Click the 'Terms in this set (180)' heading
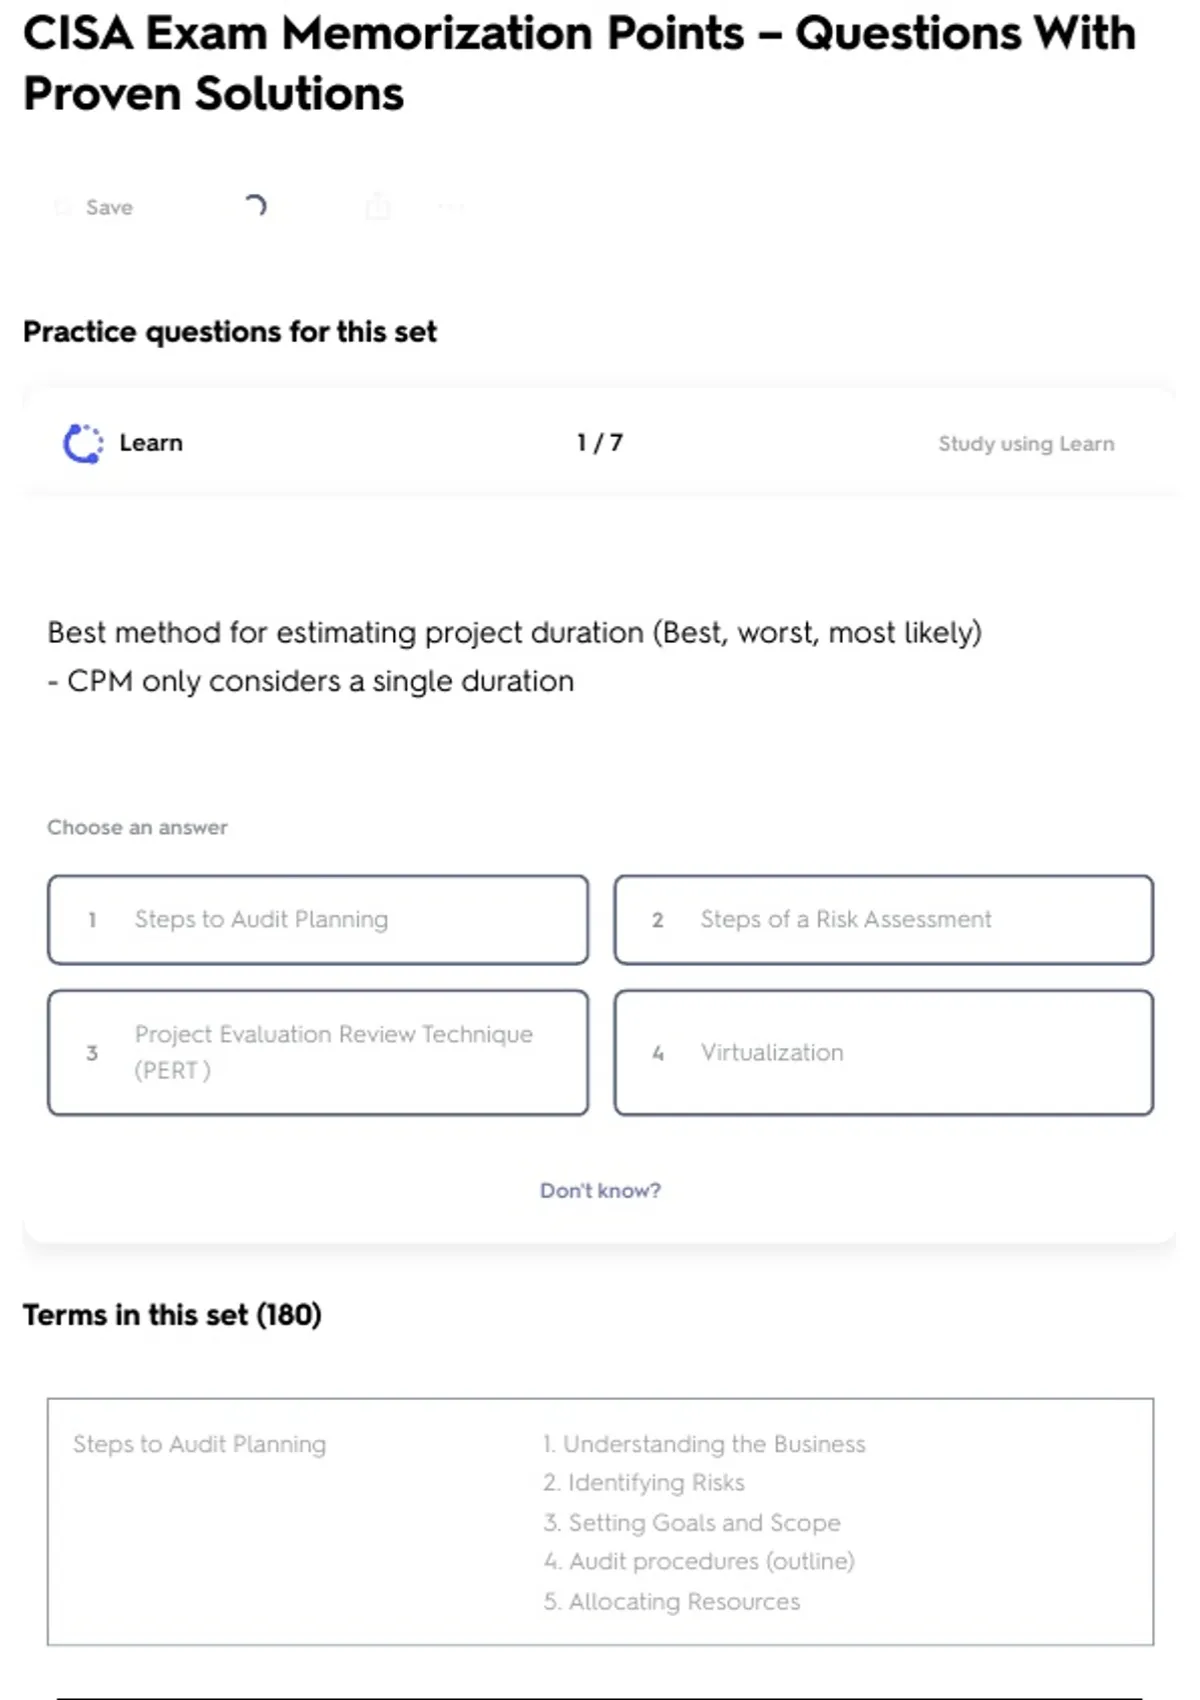1200x1700 pixels. click(x=172, y=1315)
